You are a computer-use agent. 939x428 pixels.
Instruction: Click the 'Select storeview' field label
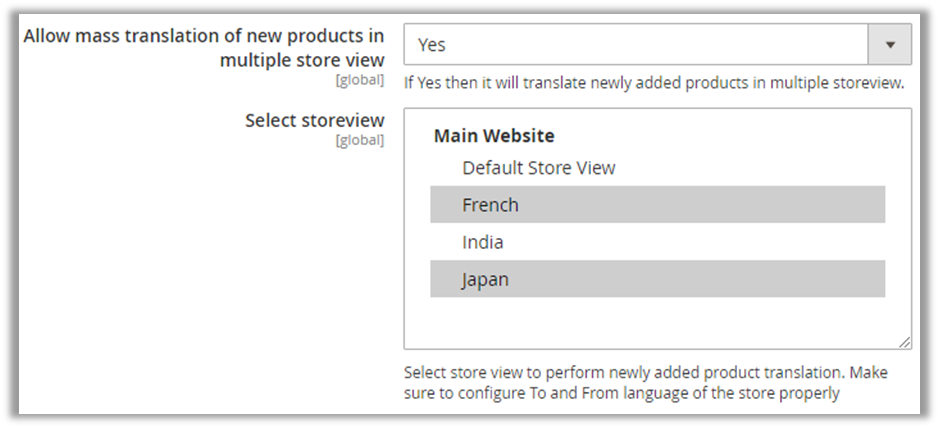coord(314,120)
